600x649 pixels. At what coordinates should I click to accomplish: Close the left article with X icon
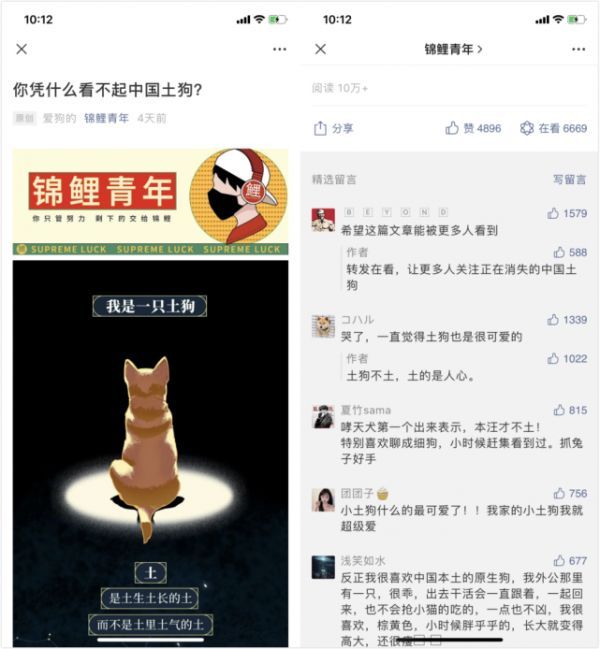[22, 49]
